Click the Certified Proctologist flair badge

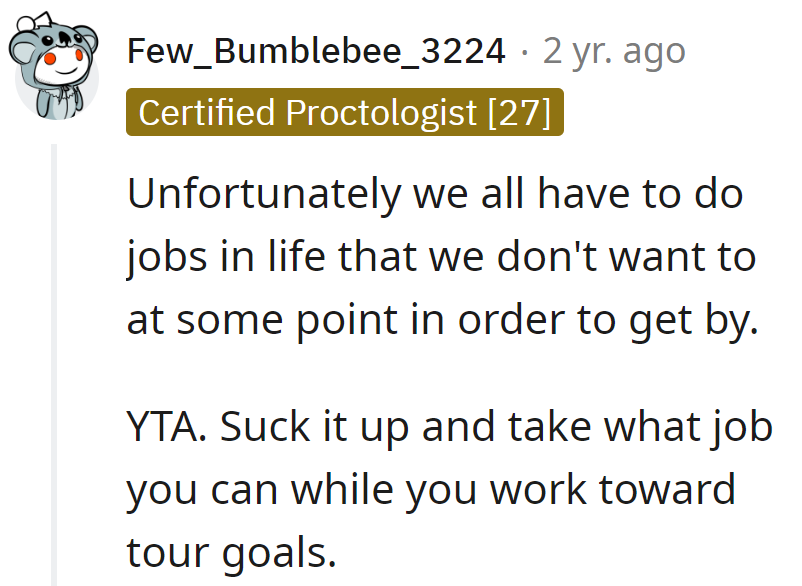click(x=345, y=113)
